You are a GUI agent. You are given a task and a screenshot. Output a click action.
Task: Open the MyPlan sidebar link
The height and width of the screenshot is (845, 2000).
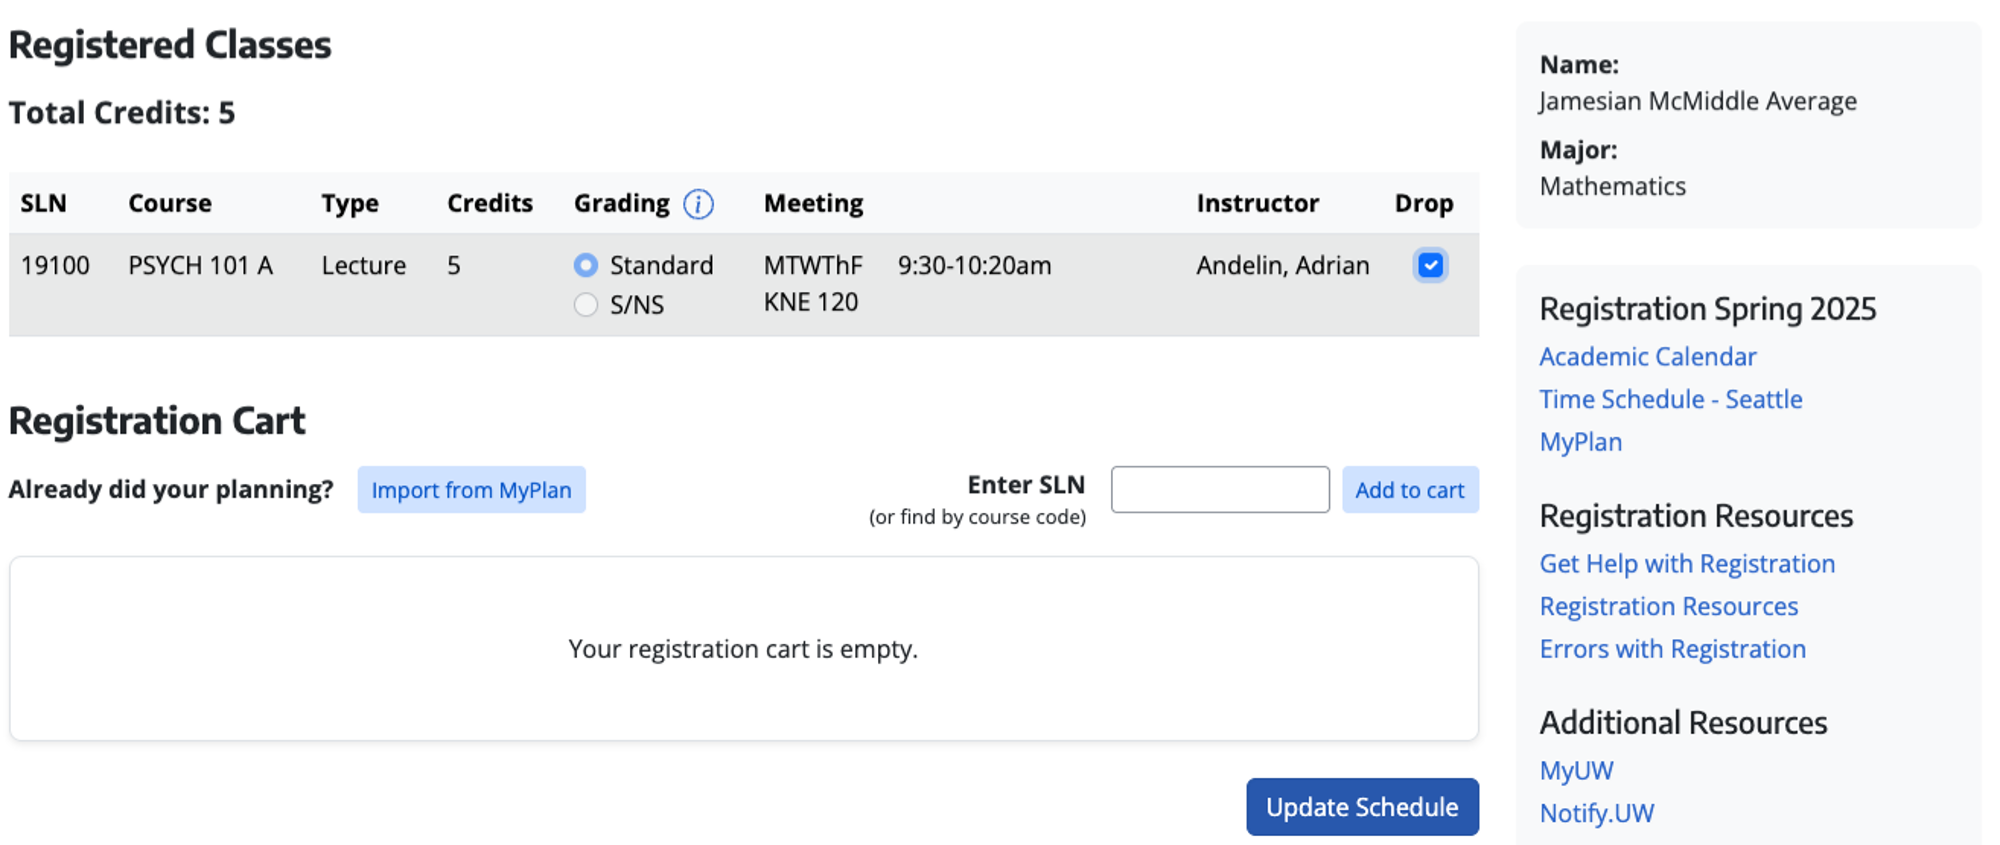1580,442
